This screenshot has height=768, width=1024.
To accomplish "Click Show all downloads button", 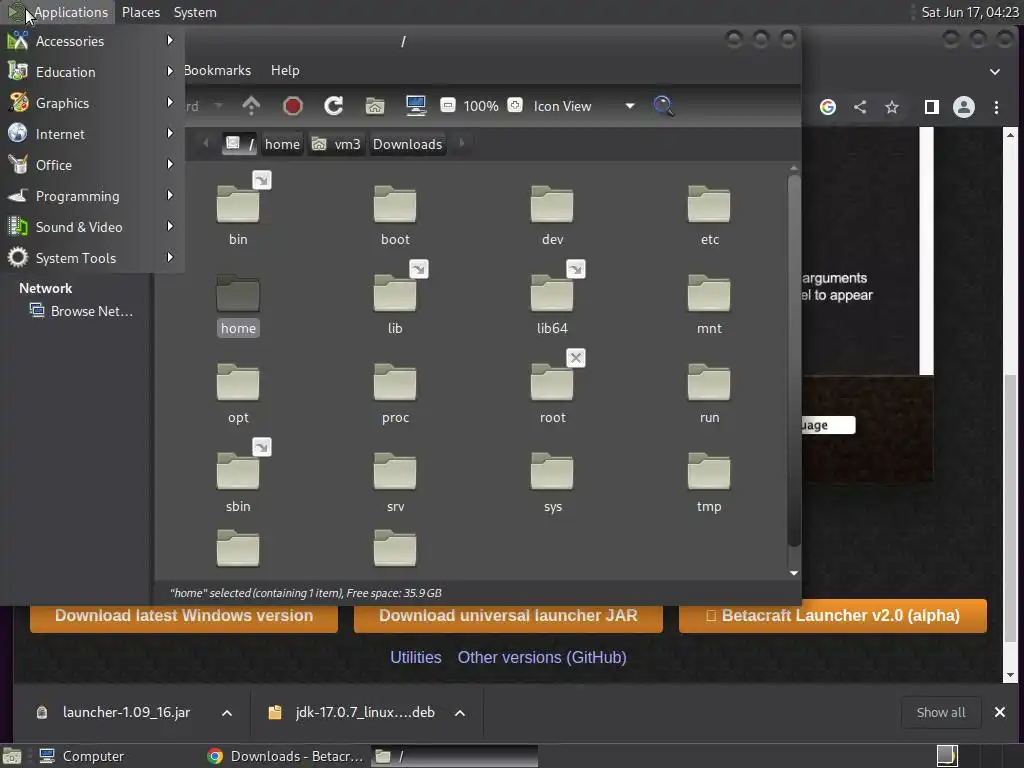I will click(x=940, y=712).
